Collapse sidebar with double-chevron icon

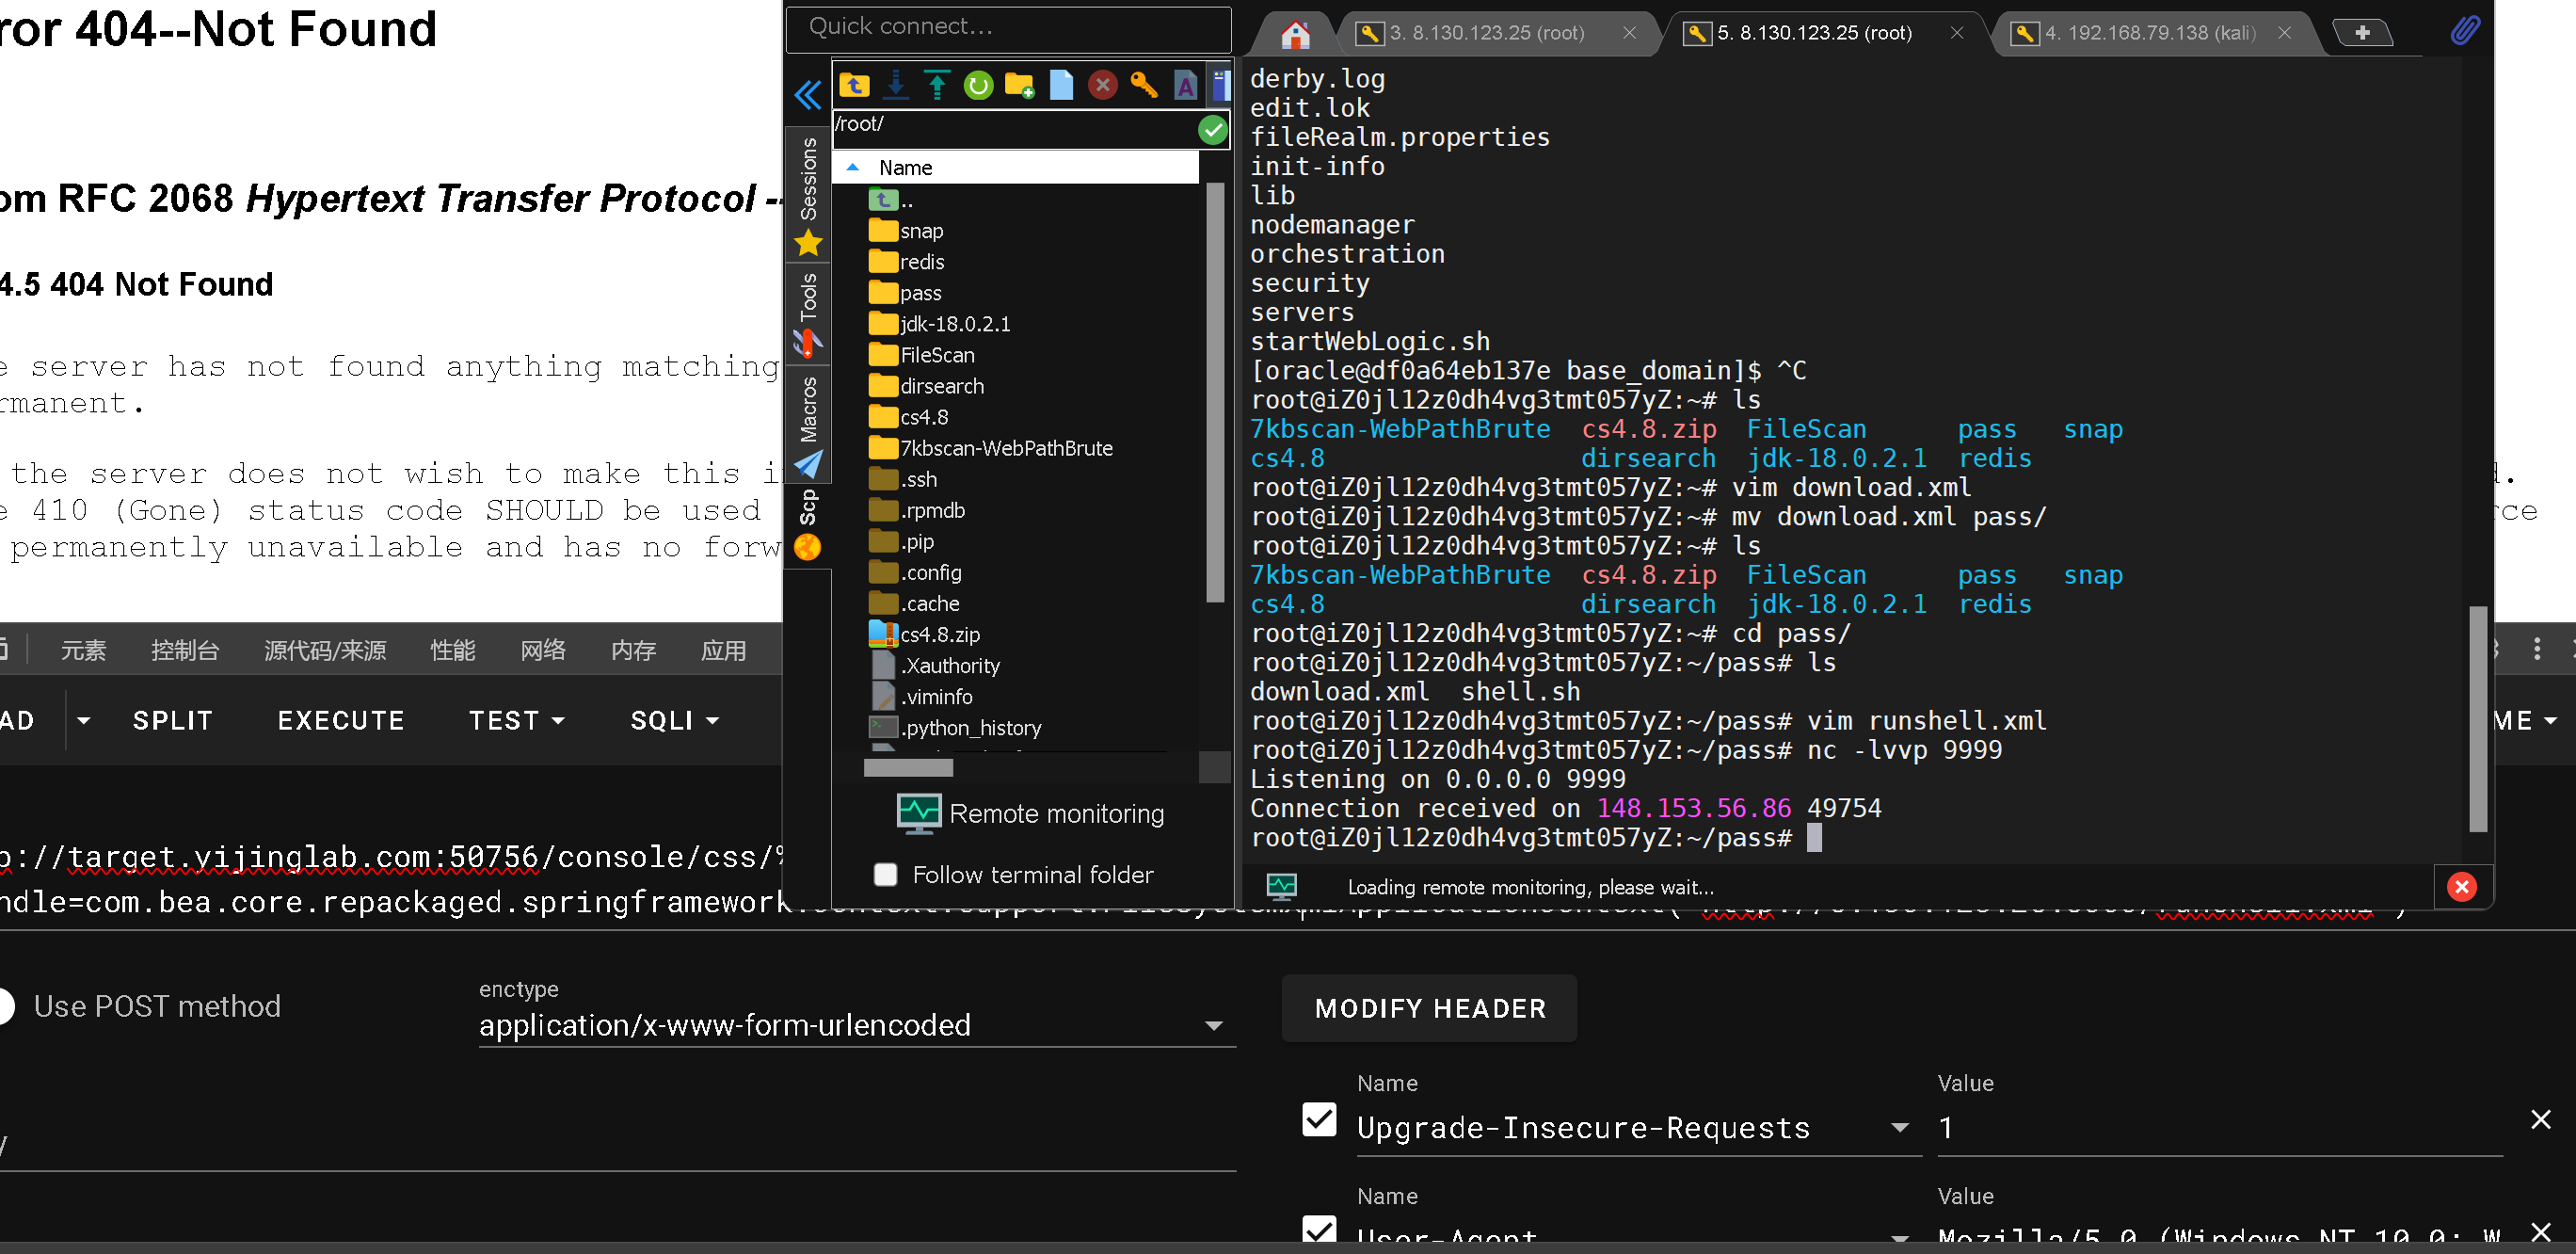coord(807,95)
